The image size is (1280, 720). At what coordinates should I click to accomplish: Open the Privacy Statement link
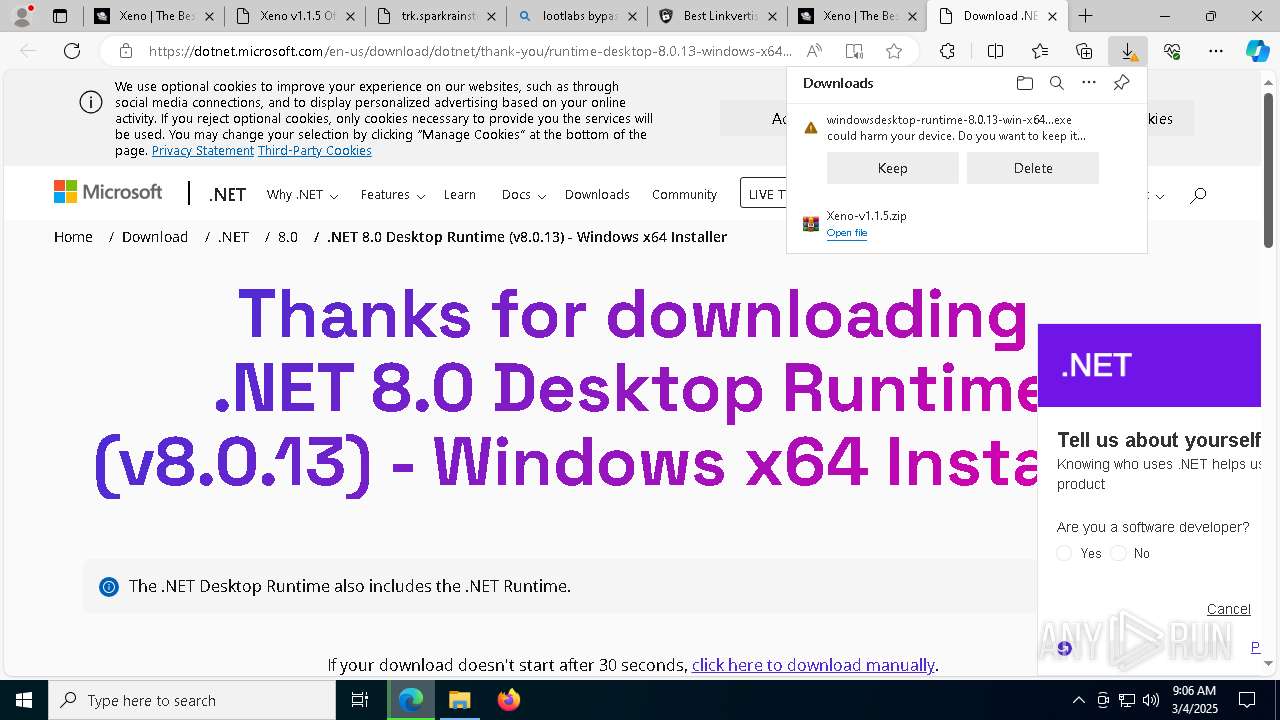click(x=203, y=151)
